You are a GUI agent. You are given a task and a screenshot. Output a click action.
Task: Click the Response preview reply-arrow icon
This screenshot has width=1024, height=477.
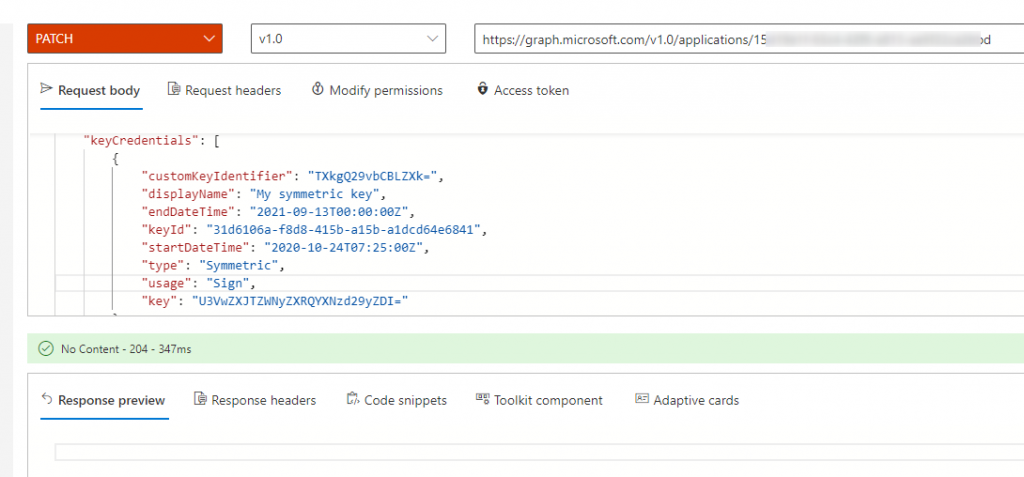tap(46, 399)
